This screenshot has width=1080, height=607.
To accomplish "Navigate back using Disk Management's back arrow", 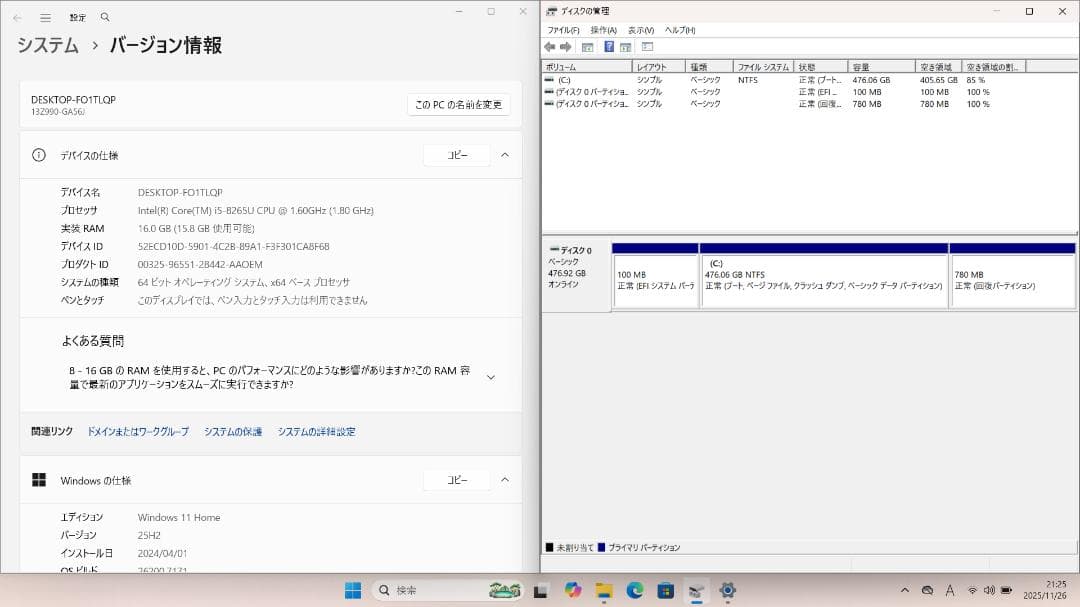I will pyautogui.click(x=550, y=46).
